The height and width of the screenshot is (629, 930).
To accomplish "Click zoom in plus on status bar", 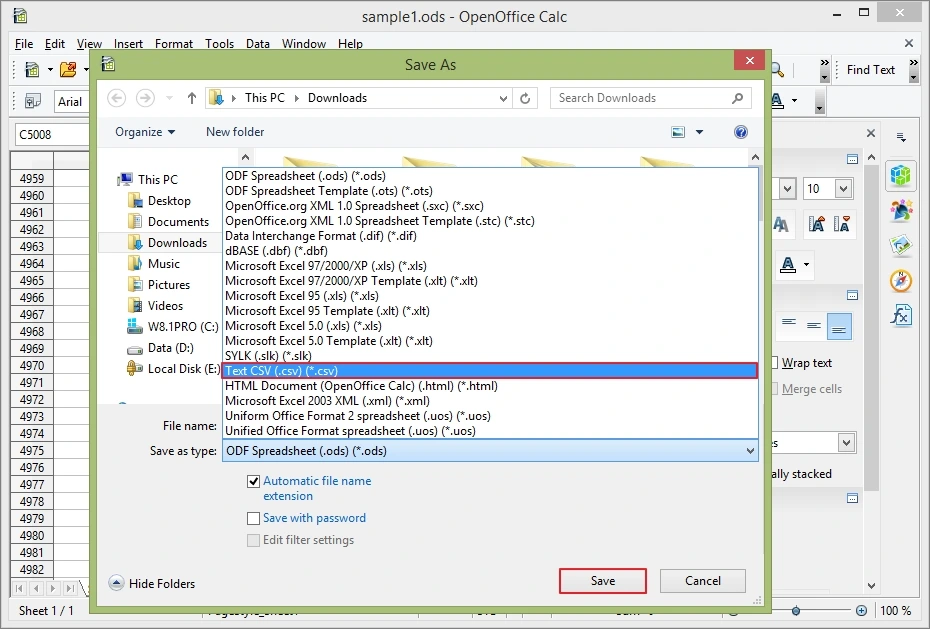I will tap(861, 610).
